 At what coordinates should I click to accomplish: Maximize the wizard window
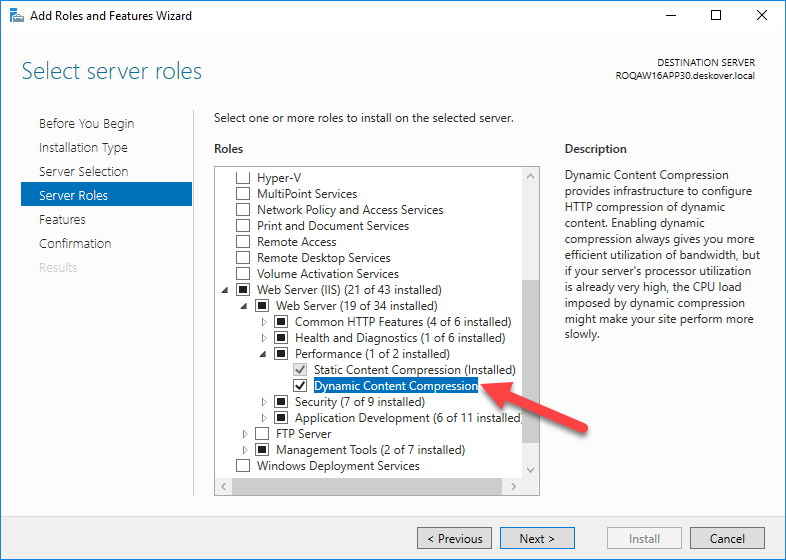[716, 15]
